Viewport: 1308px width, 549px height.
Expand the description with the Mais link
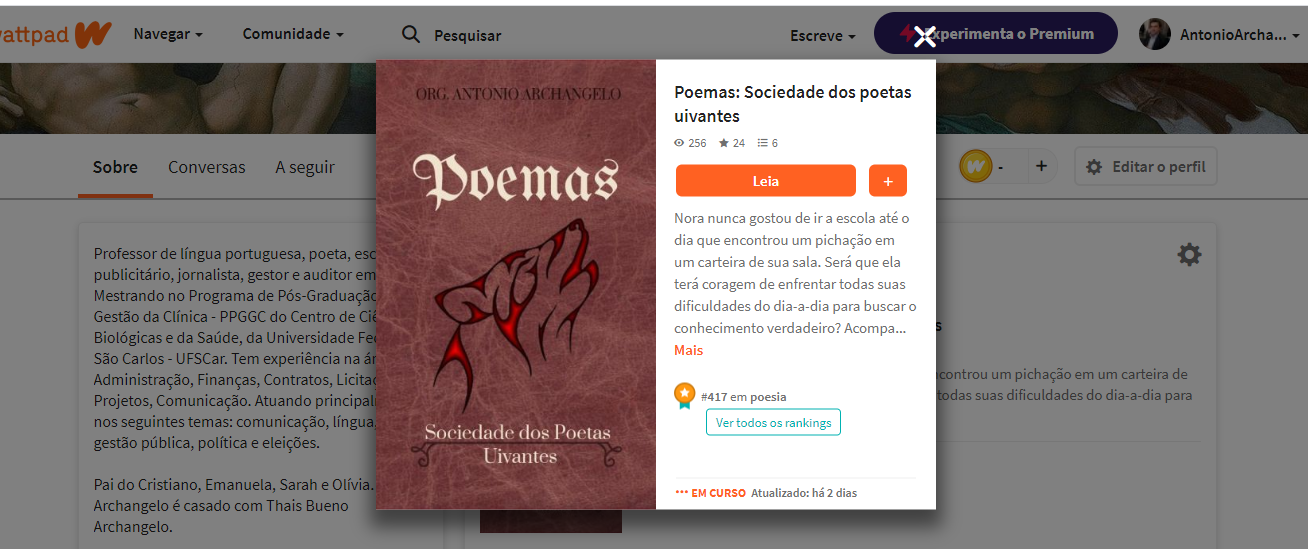688,350
